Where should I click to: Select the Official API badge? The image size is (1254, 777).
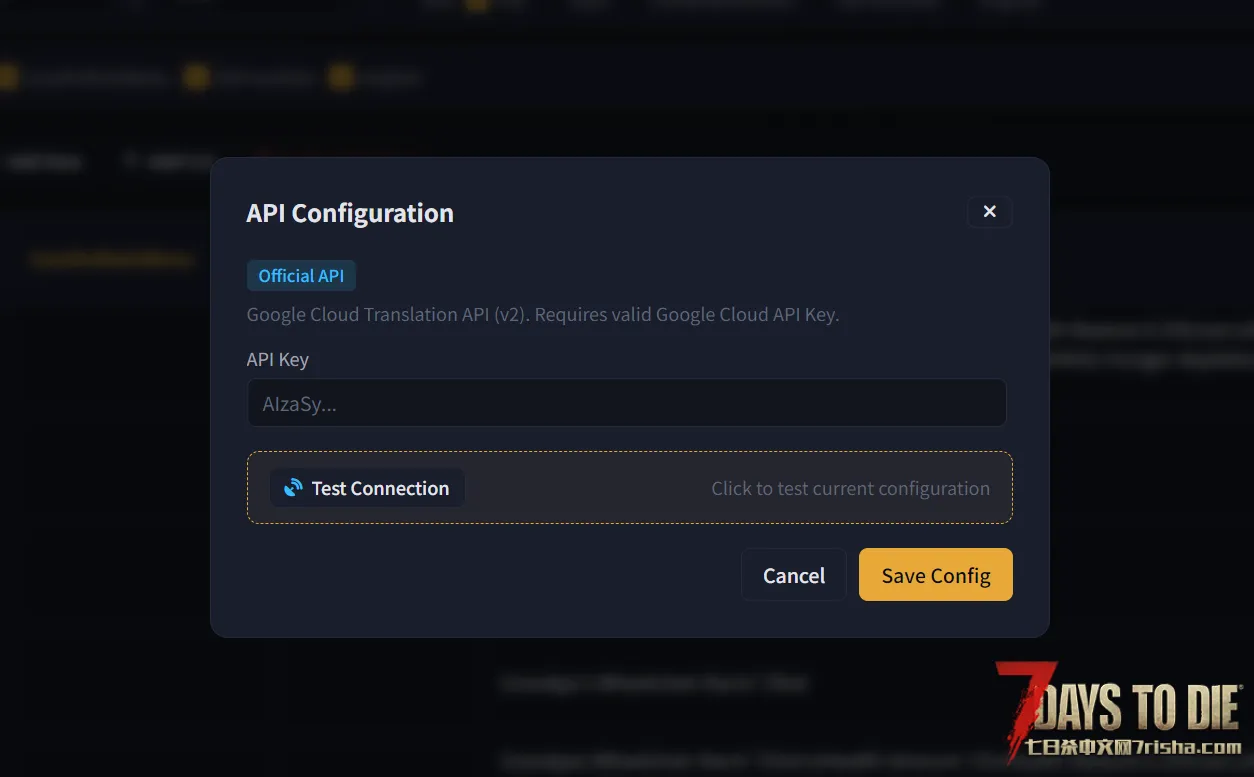tap(301, 276)
